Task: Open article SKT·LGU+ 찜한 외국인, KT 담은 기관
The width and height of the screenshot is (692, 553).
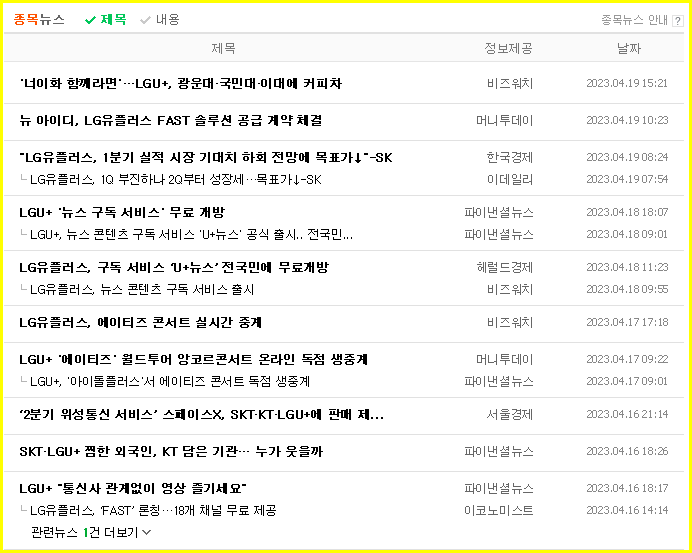Action: pos(171,452)
